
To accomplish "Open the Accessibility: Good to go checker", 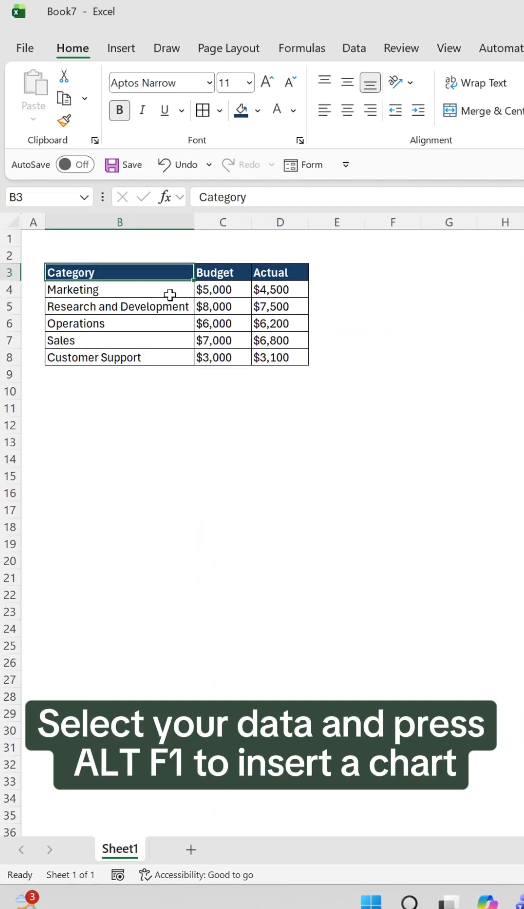I will click(x=196, y=875).
